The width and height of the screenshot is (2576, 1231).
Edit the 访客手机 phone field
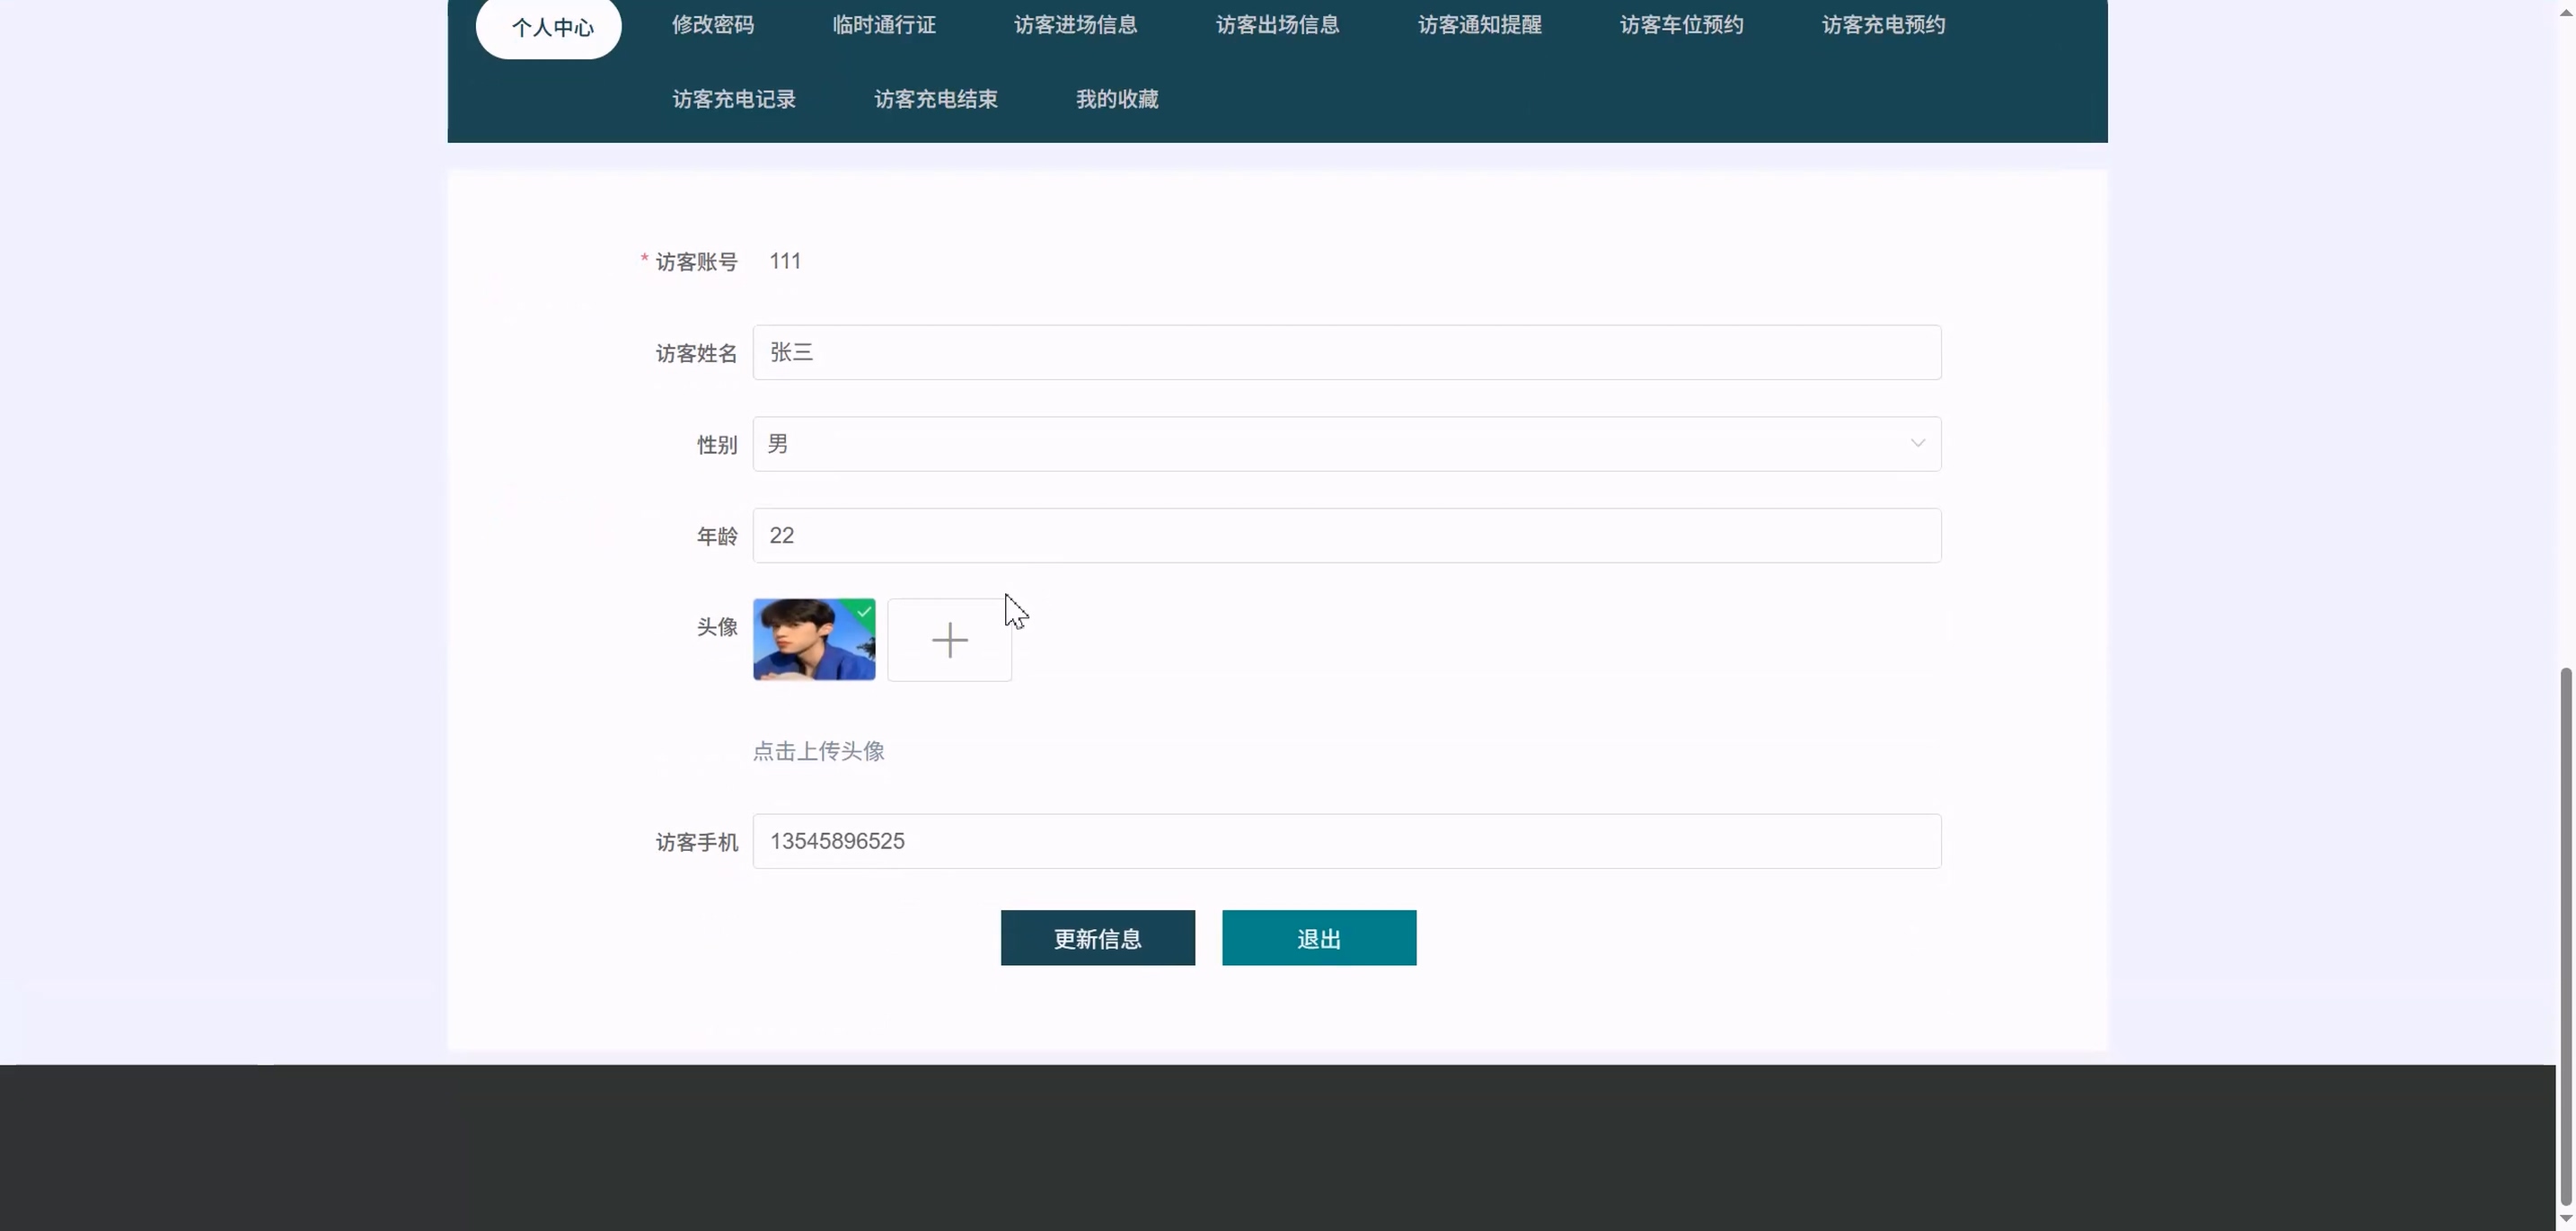[1346, 841]
